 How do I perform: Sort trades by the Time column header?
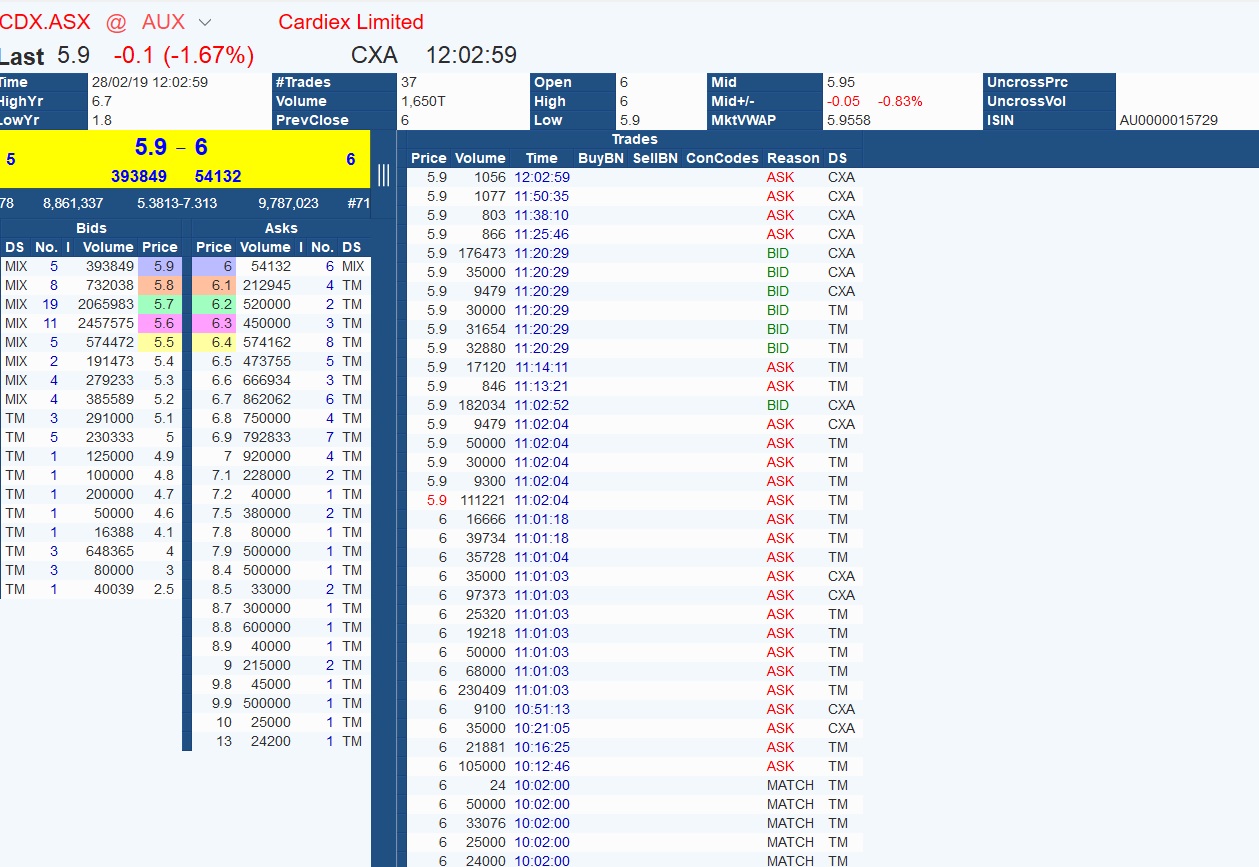tap(541, 158)
